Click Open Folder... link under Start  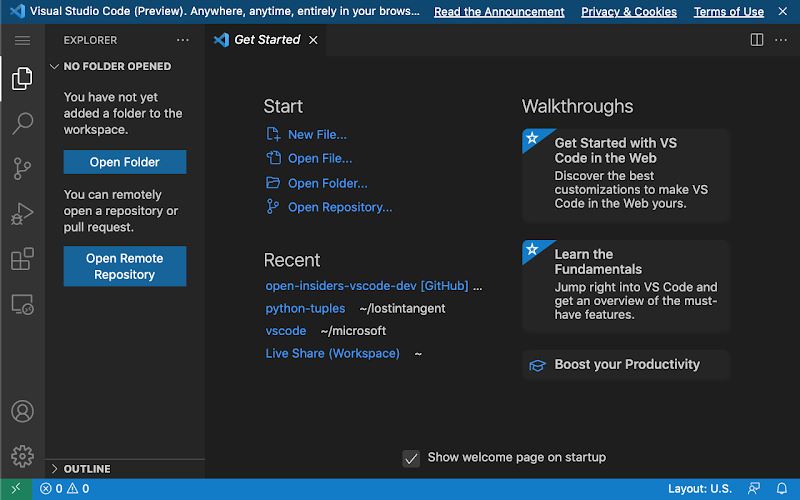[328, 183]
